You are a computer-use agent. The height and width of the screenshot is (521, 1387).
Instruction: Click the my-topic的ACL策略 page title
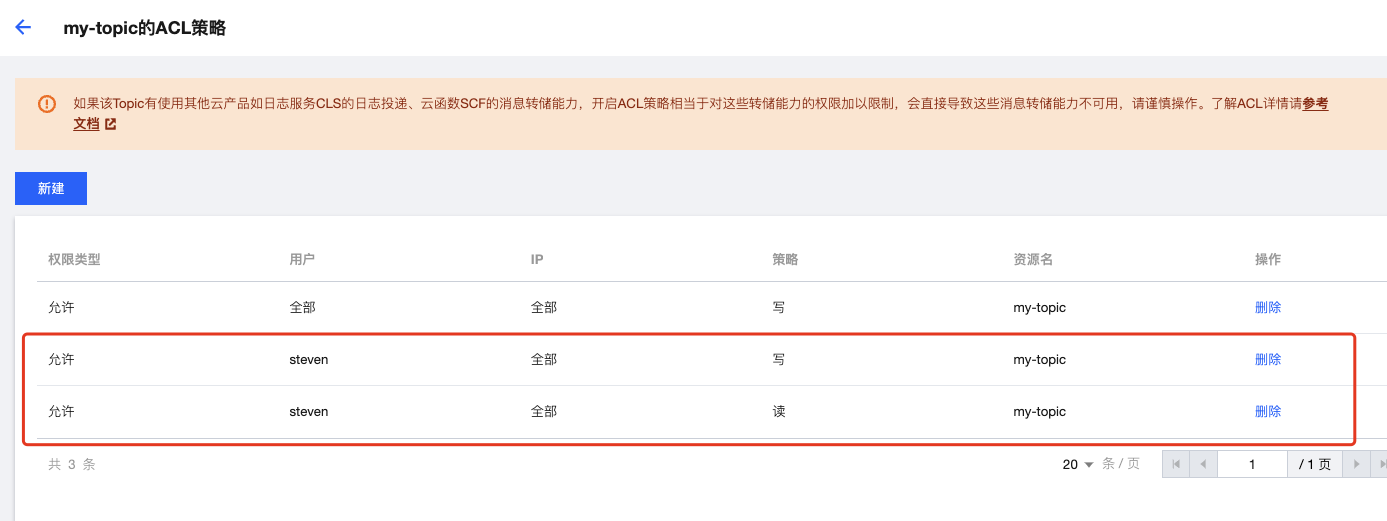[x=145, y=28]
